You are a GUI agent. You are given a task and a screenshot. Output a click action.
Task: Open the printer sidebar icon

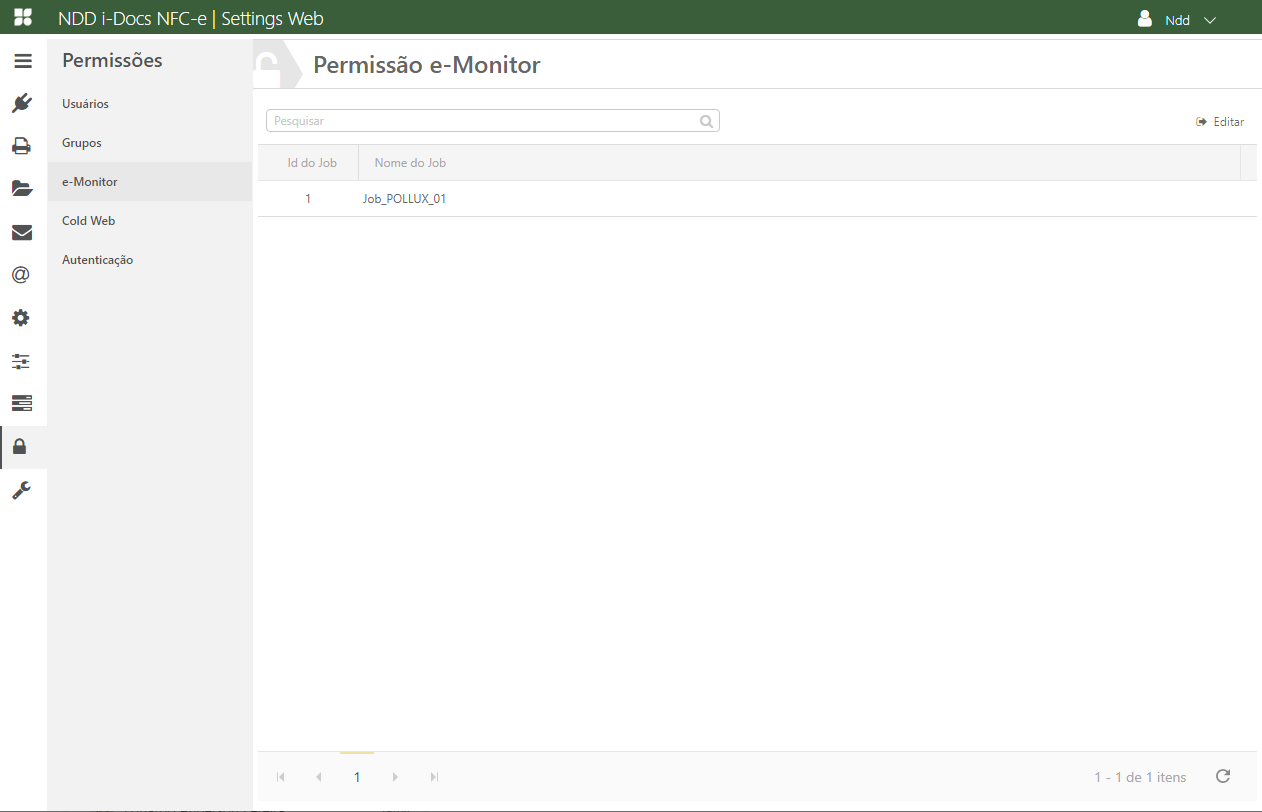22,146
